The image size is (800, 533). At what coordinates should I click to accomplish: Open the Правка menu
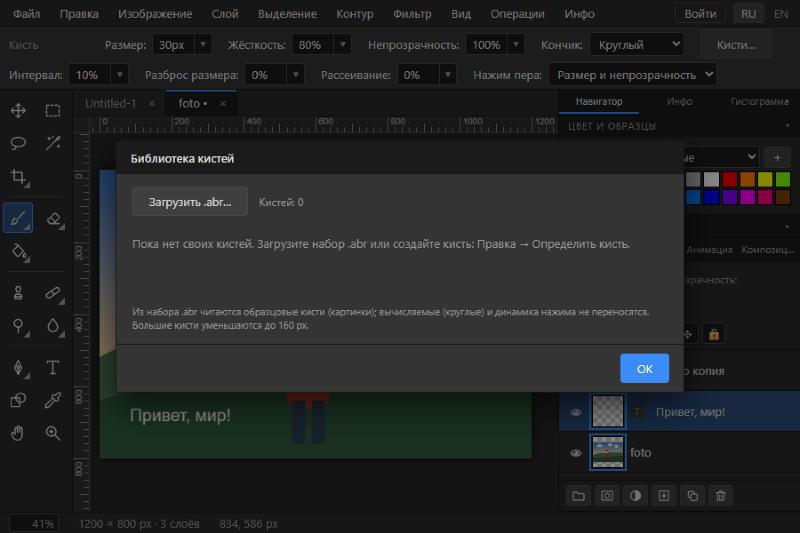click(79, 14)
